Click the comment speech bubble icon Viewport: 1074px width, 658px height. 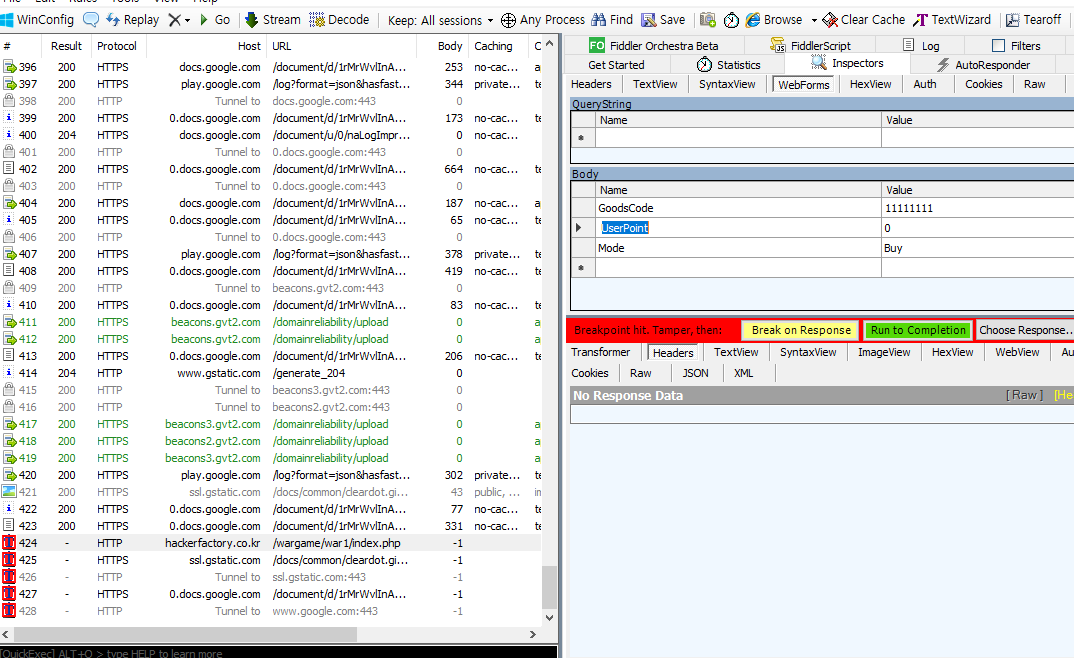(x=90, y=20)
